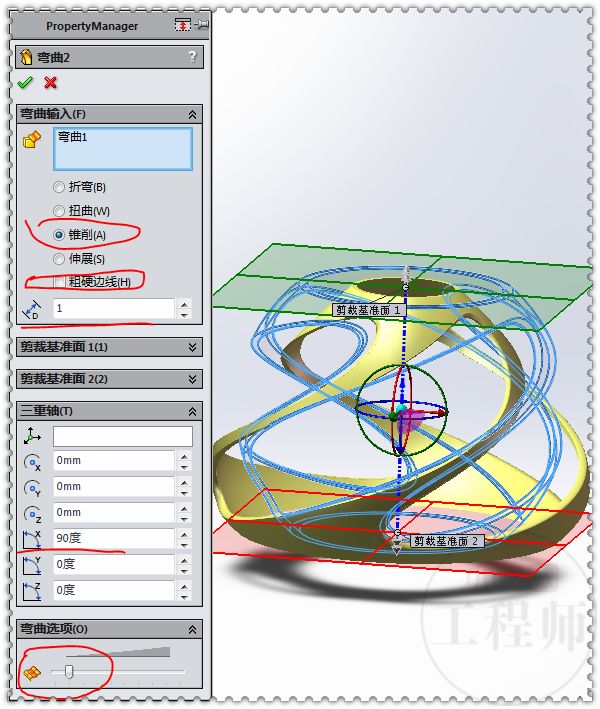Click the coordinate system triad icon
The image size is (600, 709).
coord(32,436)
